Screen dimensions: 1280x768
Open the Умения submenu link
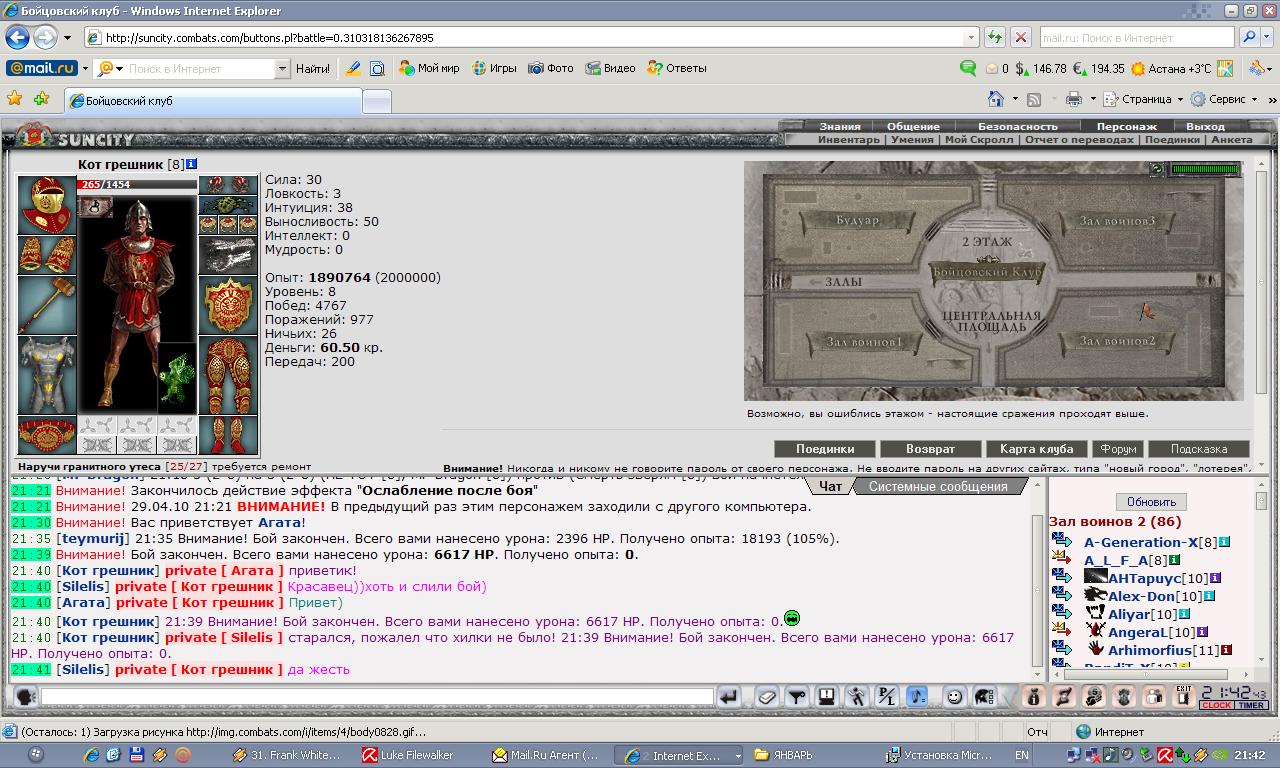pyautogui.click(x=912, y=140)
